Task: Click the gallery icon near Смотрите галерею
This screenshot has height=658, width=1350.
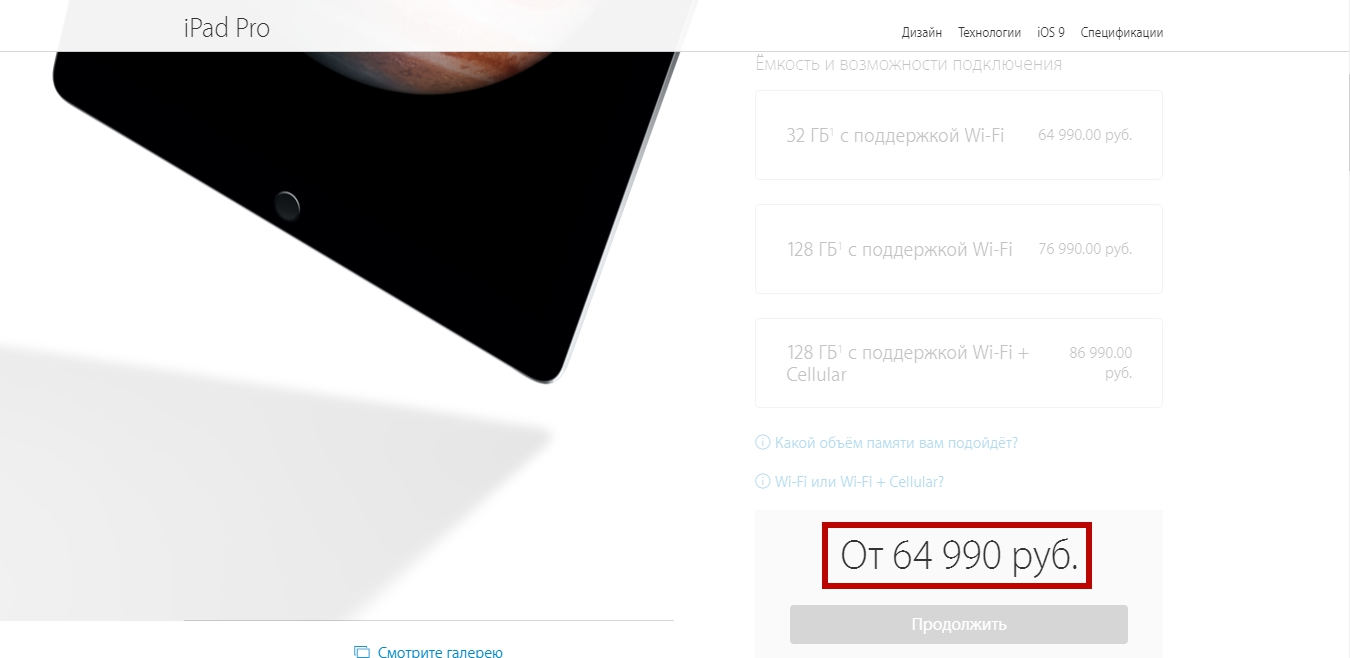Action: point(362,652)
